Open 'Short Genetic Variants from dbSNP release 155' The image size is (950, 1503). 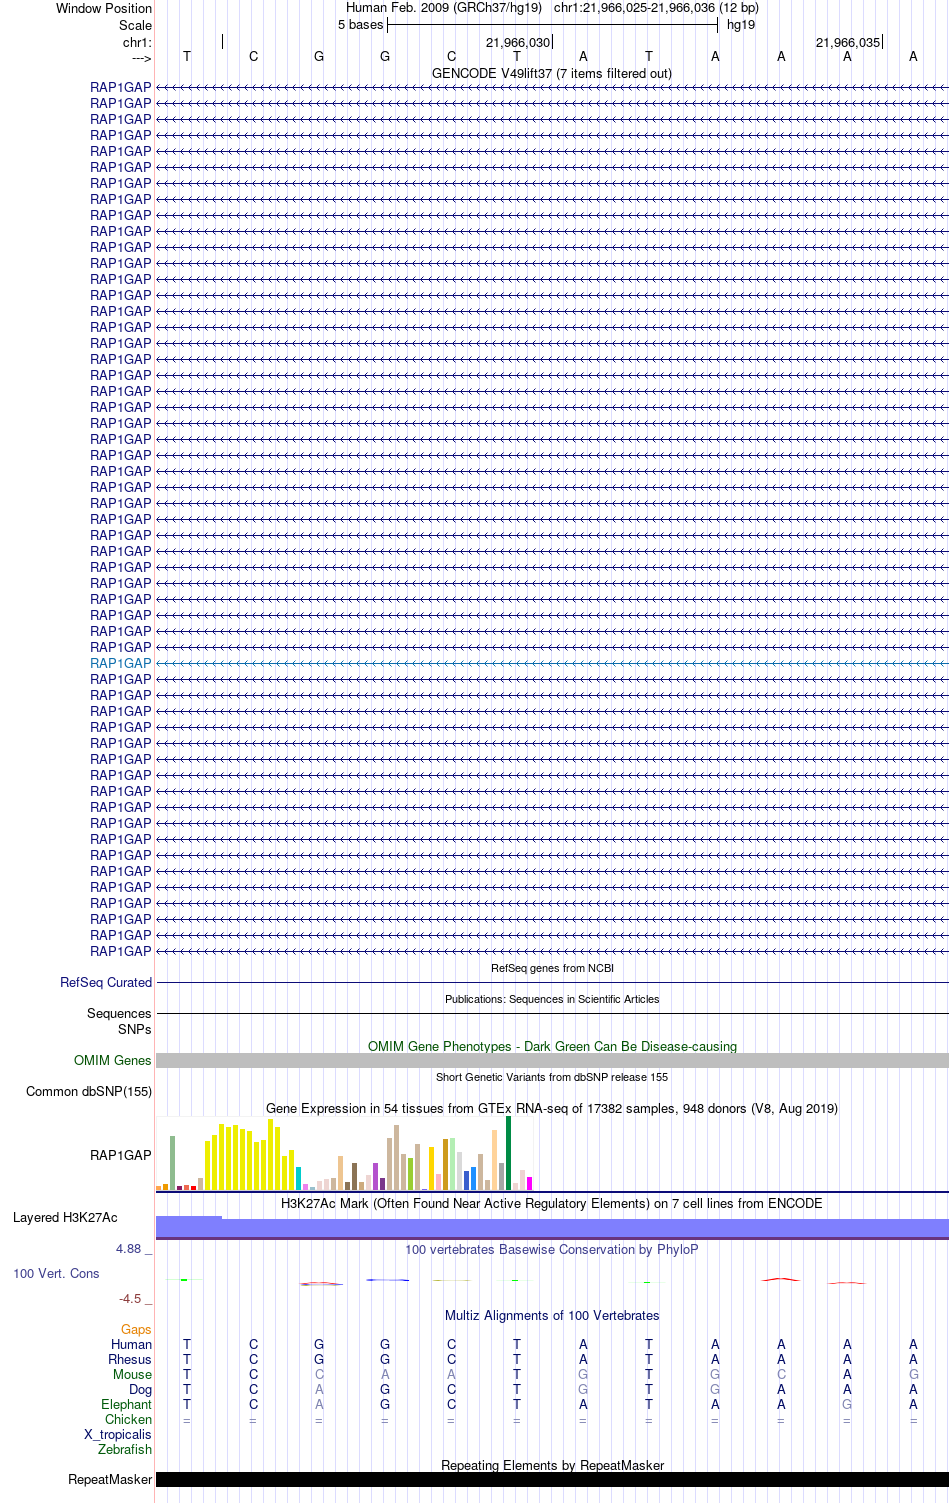(x=552, y=1077)
